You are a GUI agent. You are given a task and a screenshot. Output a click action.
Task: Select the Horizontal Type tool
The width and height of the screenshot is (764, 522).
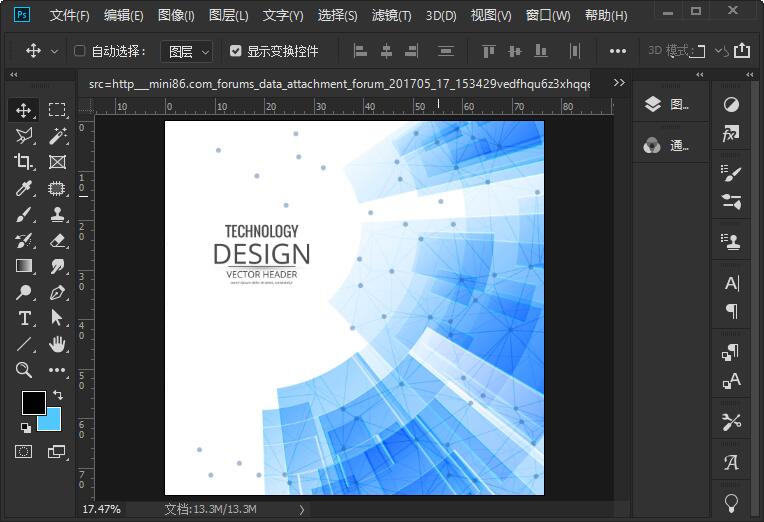click(x=23, y=318)
